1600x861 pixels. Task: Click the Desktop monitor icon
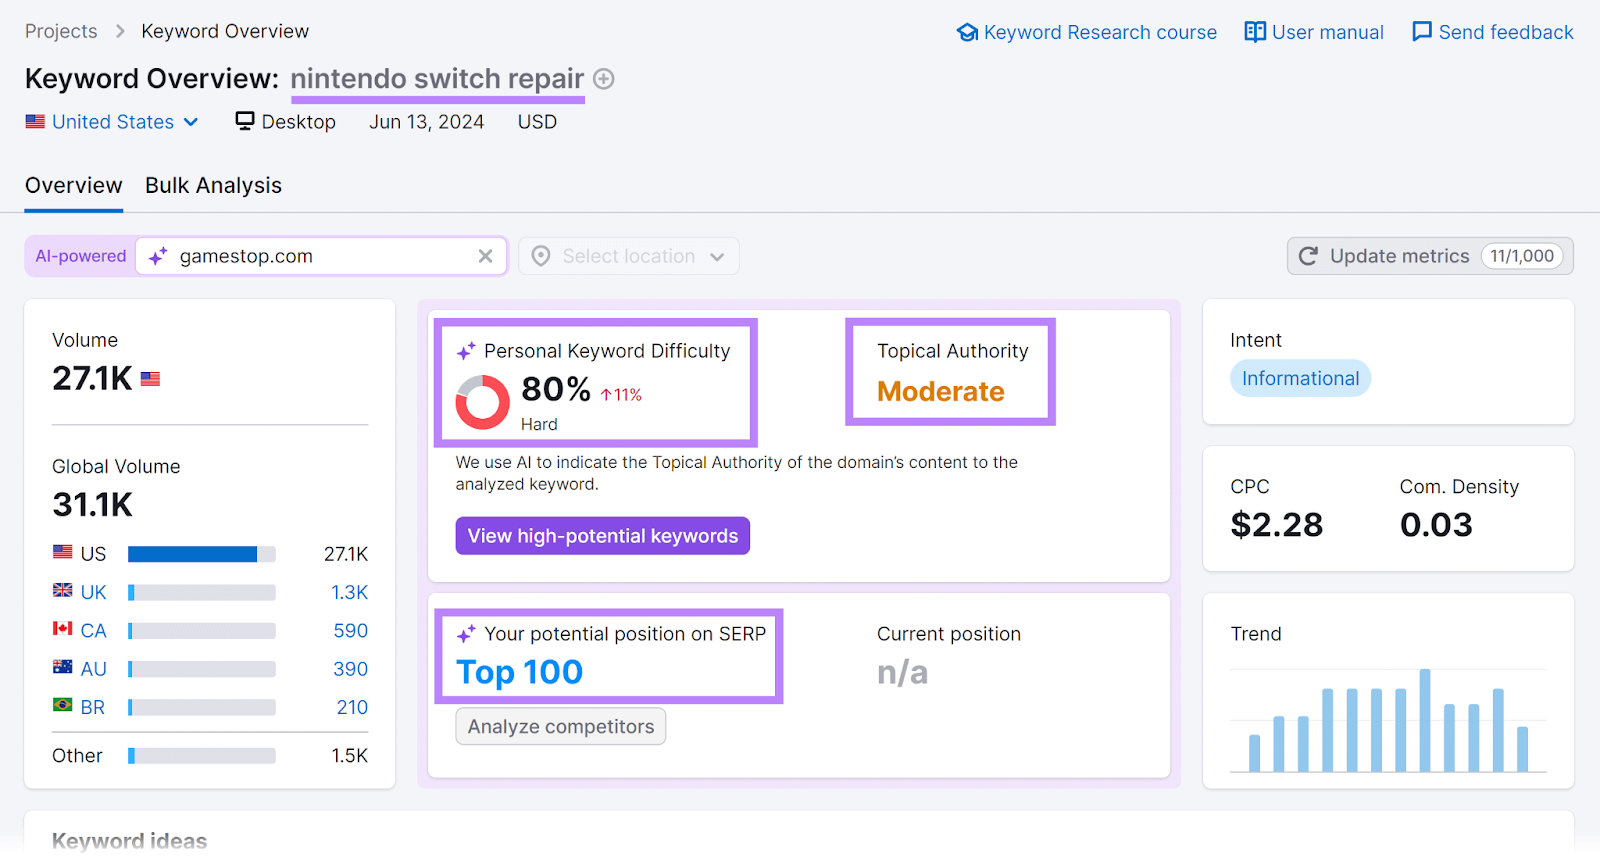click(x=244, y=121)
